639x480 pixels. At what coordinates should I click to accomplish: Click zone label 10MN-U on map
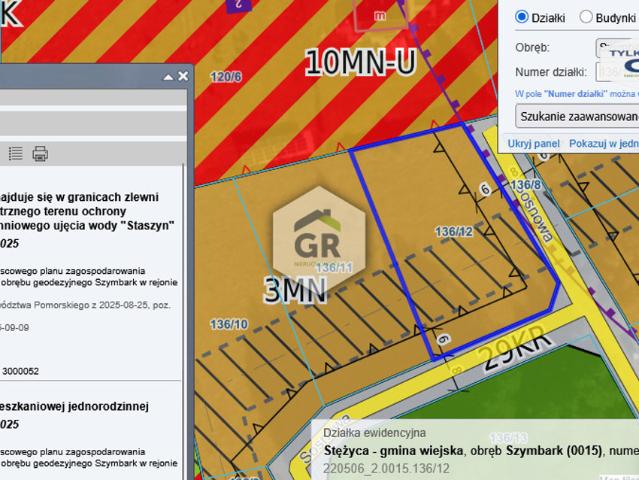[x=361, y=62]
